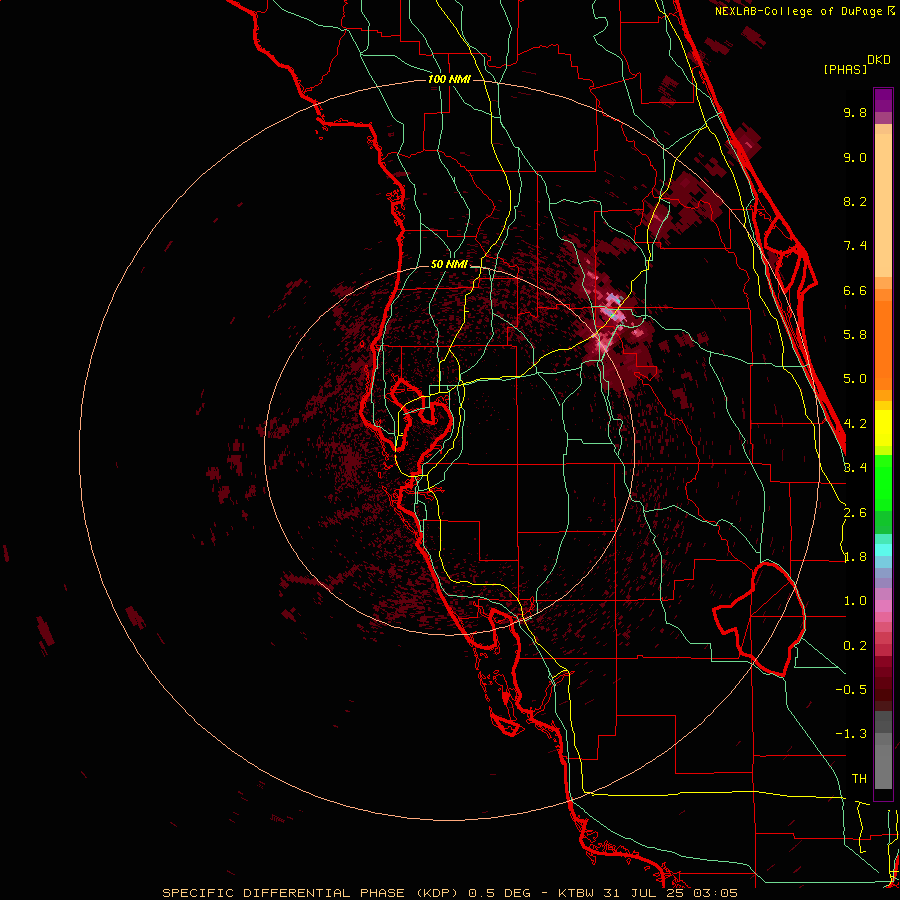Click the 100 NMI range ring label
The width and height of the screenshot is (900, 900).
449,79
